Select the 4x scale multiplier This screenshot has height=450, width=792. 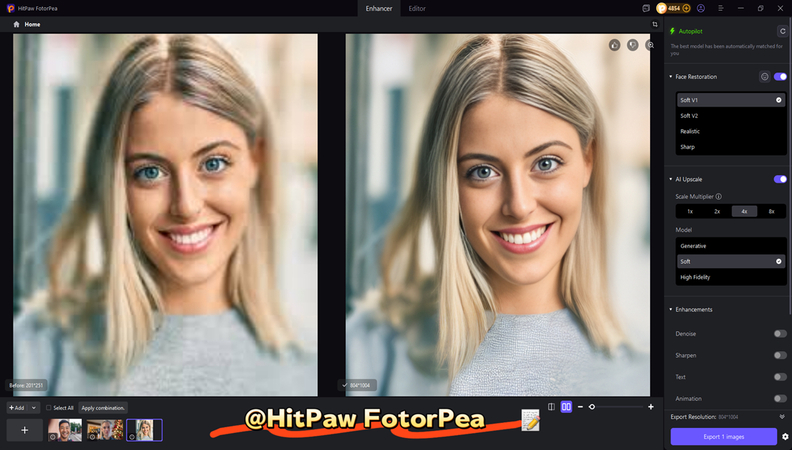[x=745, y=212]
